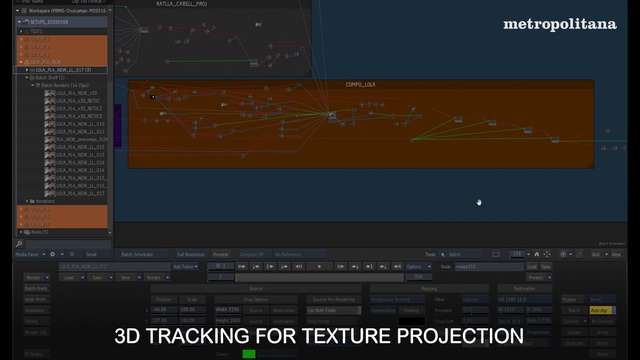Image resolution: width=640 pixels, height=360 pixels.
Task: Click Load button next to node name
Action: tap(532, 267)
